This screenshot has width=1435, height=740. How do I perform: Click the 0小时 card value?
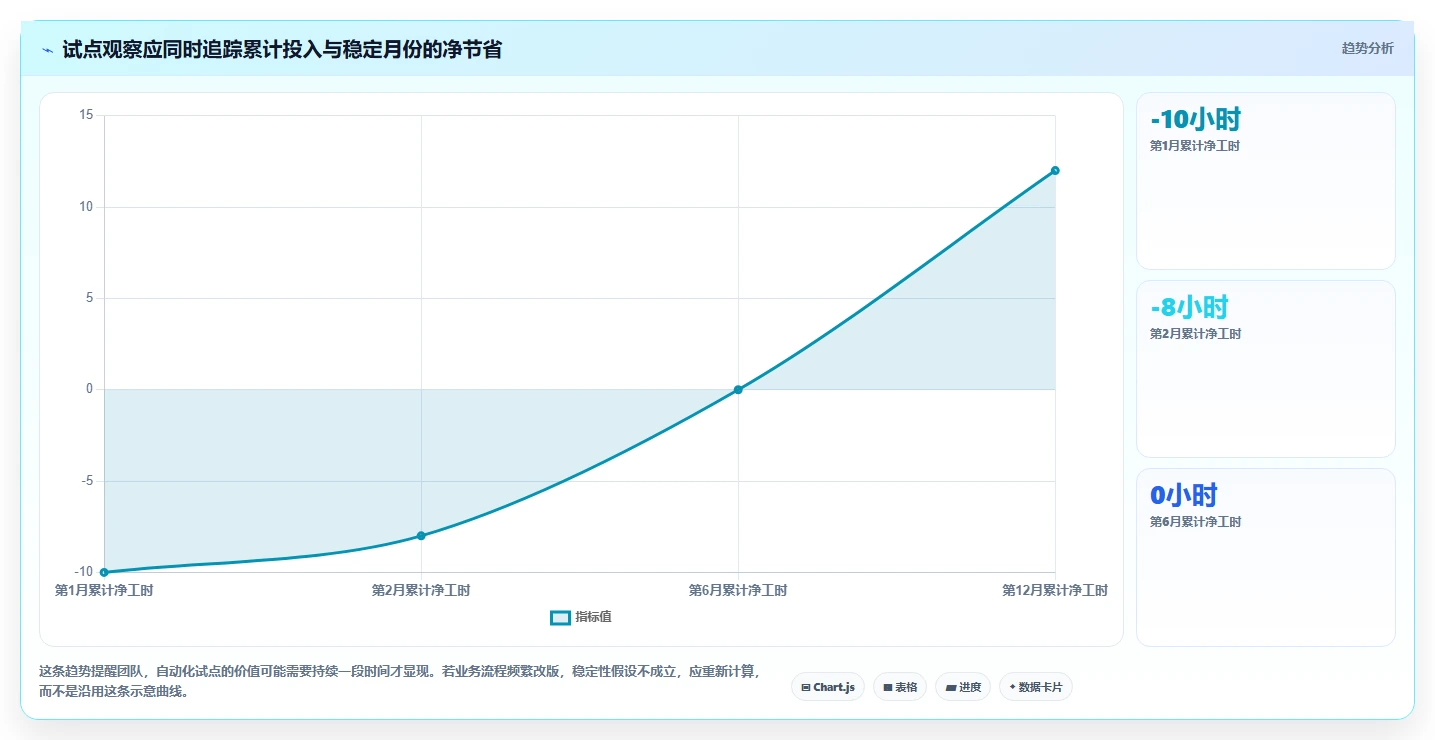click(1184, 495)
